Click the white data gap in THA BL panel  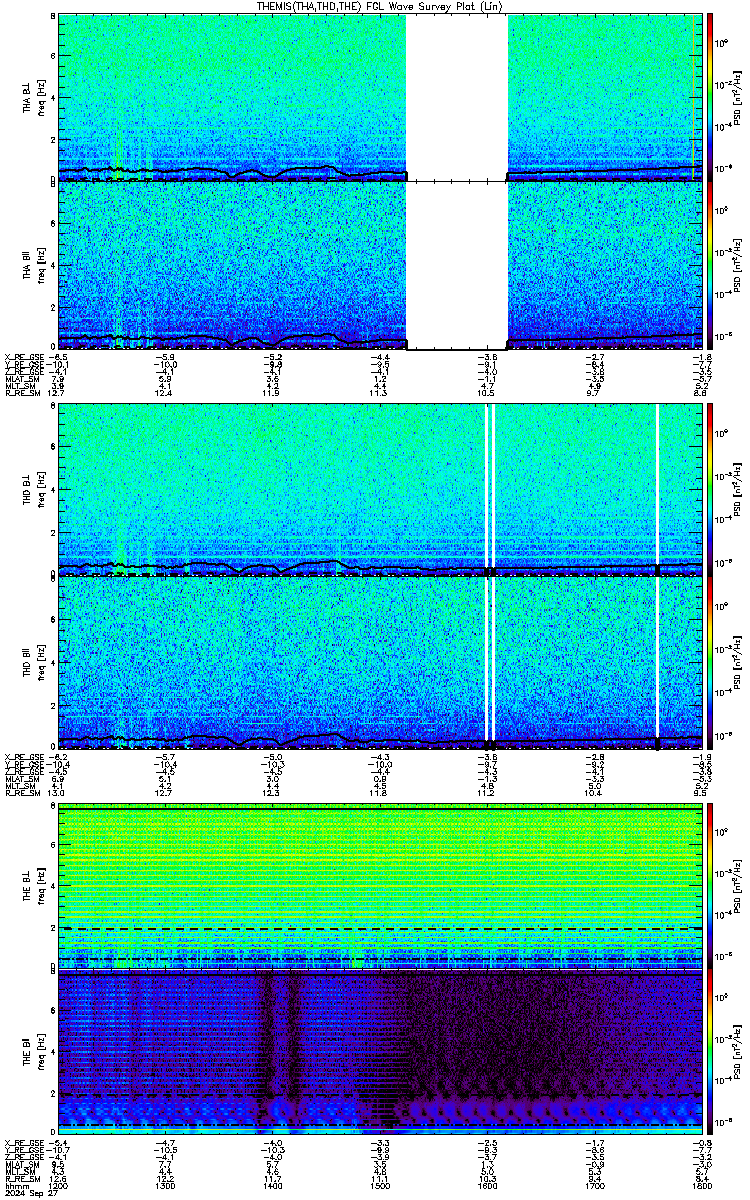[457, 97]
